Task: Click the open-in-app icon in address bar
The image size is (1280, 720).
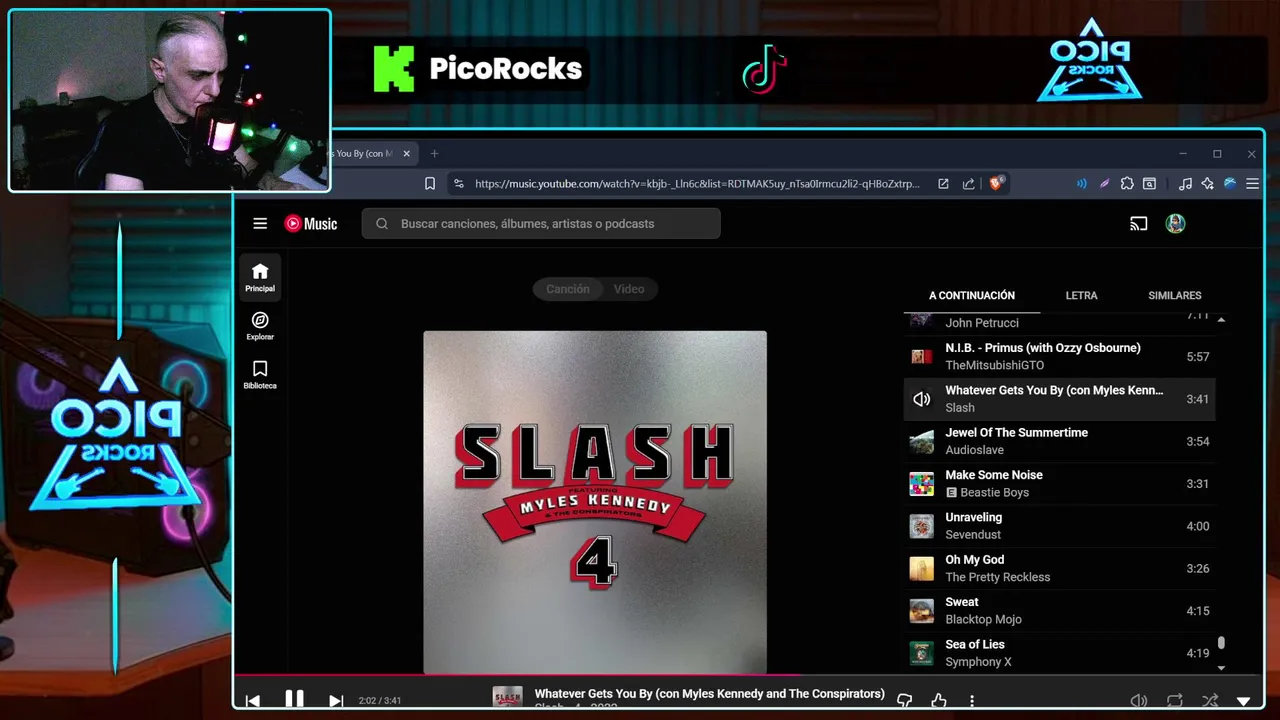Action: (x=943, y=184)
